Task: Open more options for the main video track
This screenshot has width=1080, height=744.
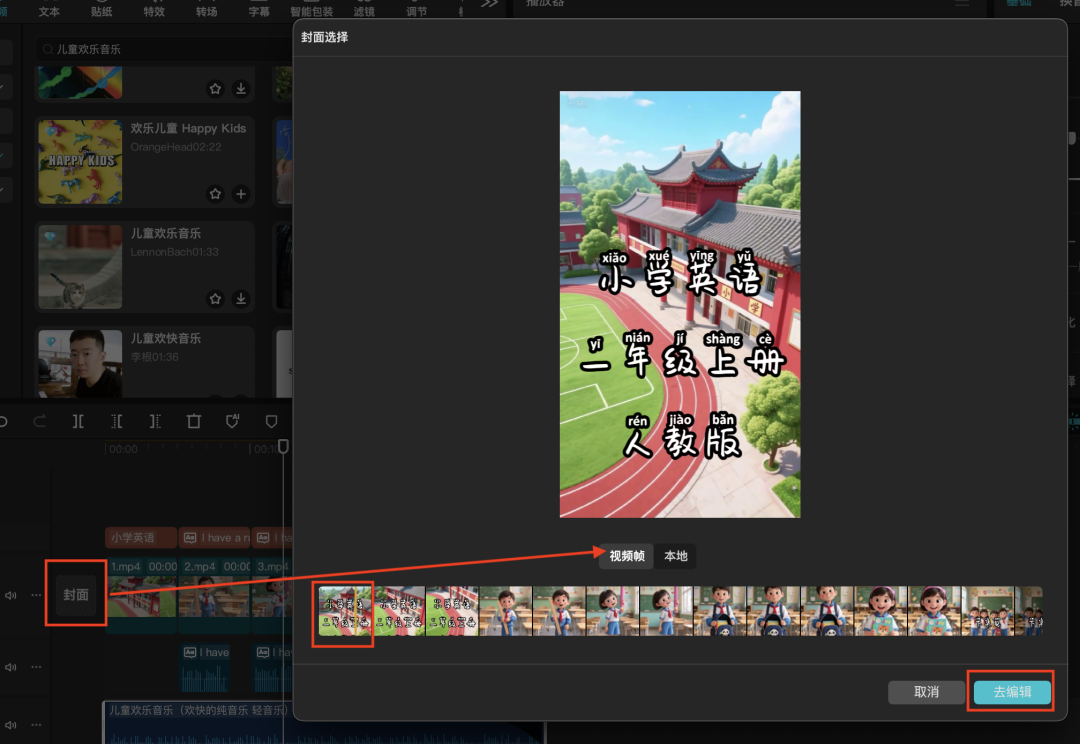Action: pyautogui.click(x=36, y=595)
